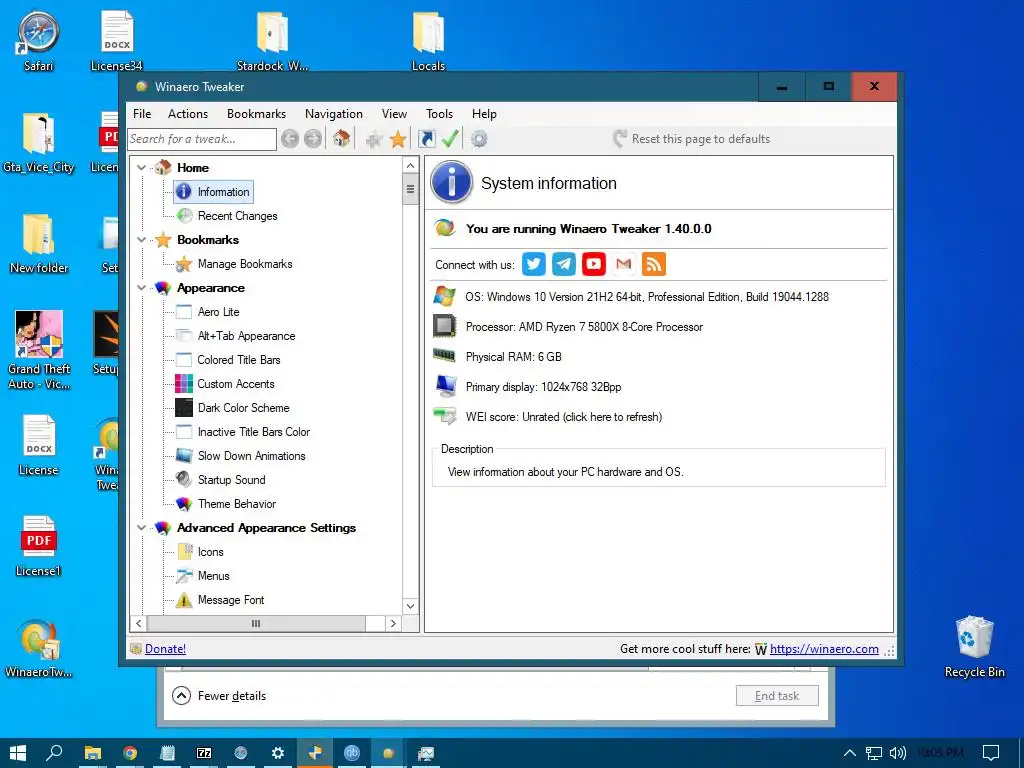
Task: Open the RSS feed icon
Action: click(x=654, y=264)
